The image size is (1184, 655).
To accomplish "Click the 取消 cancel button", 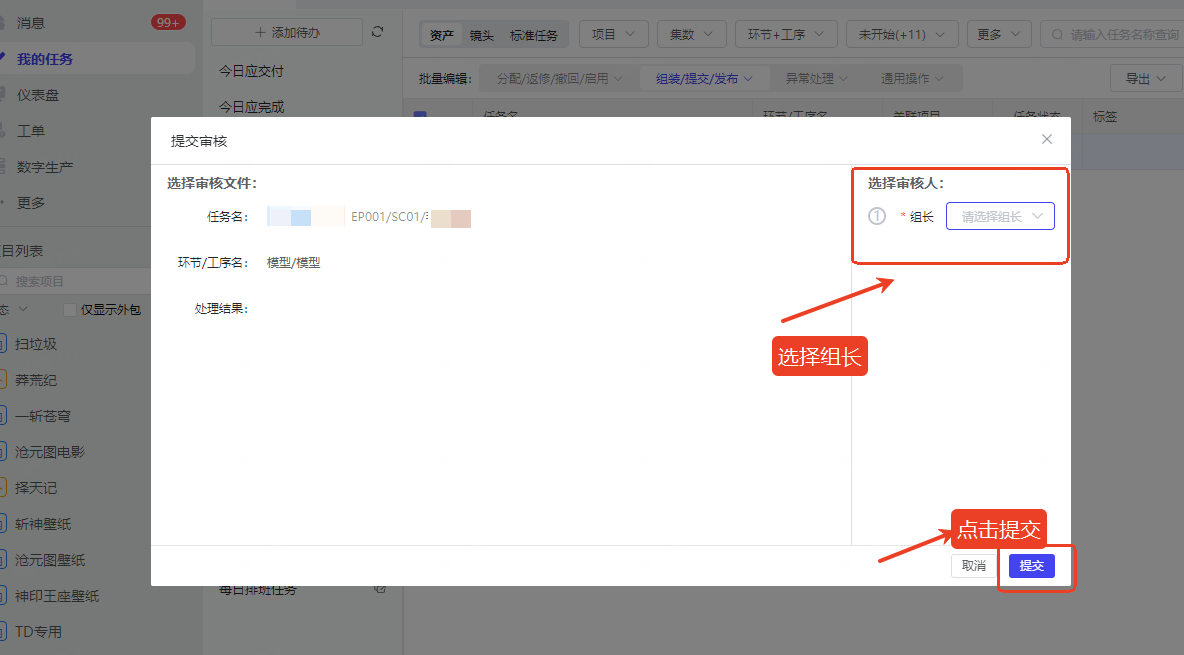I will pyautogui.click(x=973, y=566).
